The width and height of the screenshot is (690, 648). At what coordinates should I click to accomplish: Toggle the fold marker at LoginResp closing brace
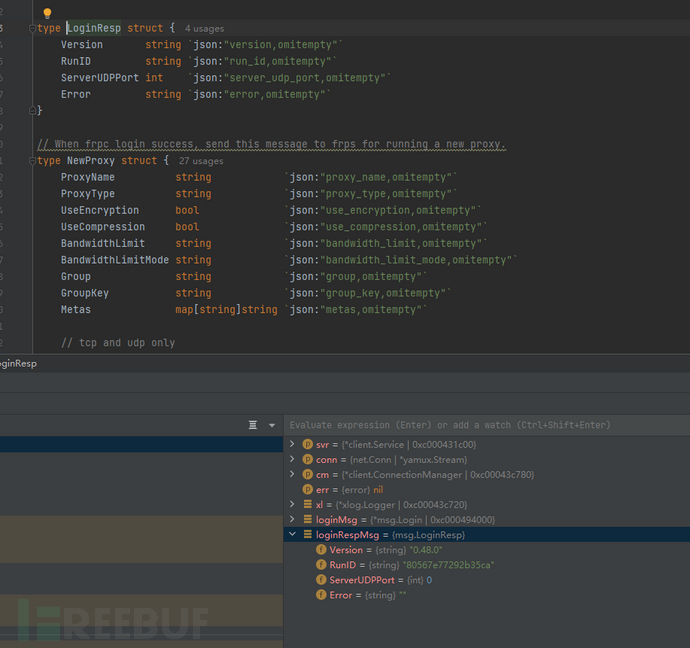[x=30, y=111]
